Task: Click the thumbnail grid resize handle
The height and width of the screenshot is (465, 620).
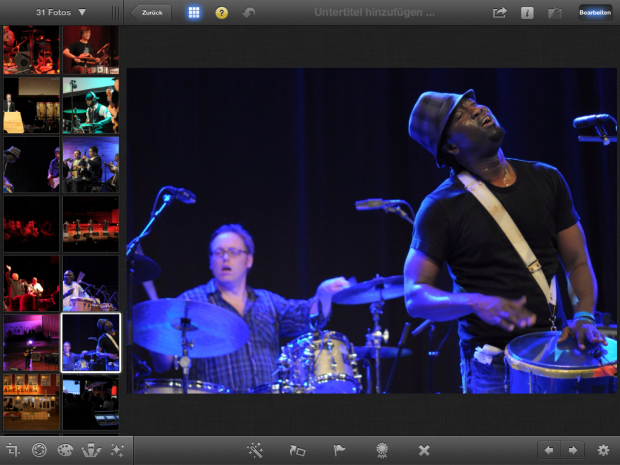Action: coord(115,13)
